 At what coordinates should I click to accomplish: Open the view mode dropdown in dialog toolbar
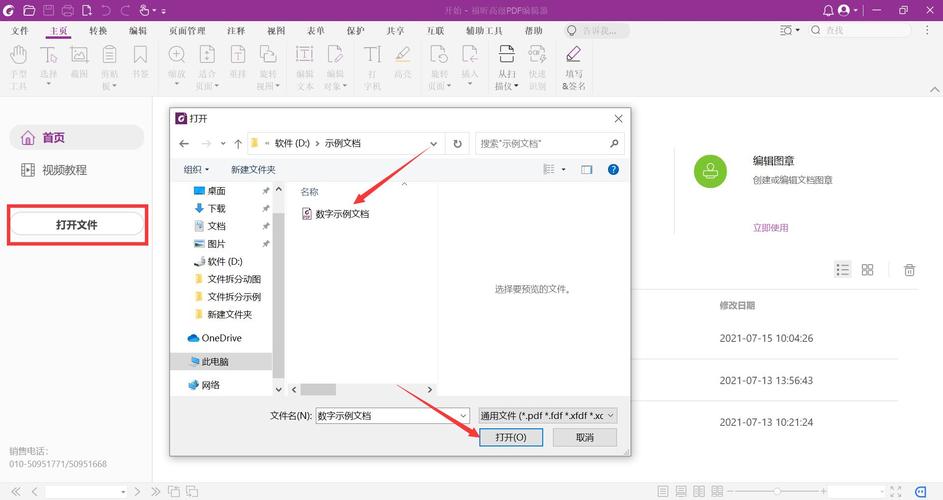click(x=564, y=170)
